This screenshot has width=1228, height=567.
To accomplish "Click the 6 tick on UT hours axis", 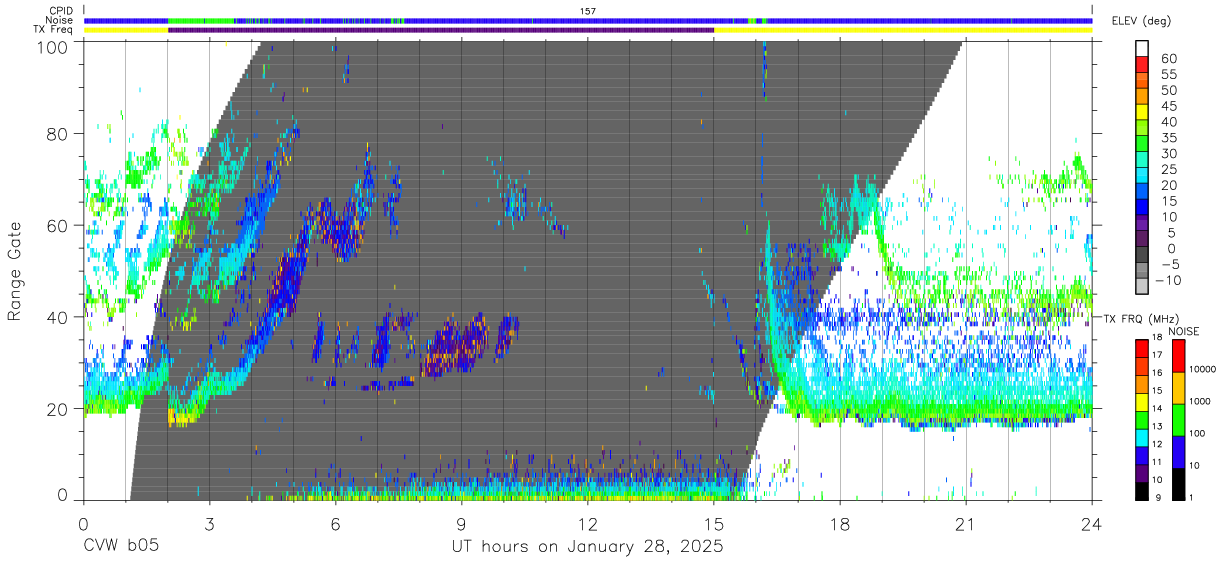I will [x=335, y=523].
